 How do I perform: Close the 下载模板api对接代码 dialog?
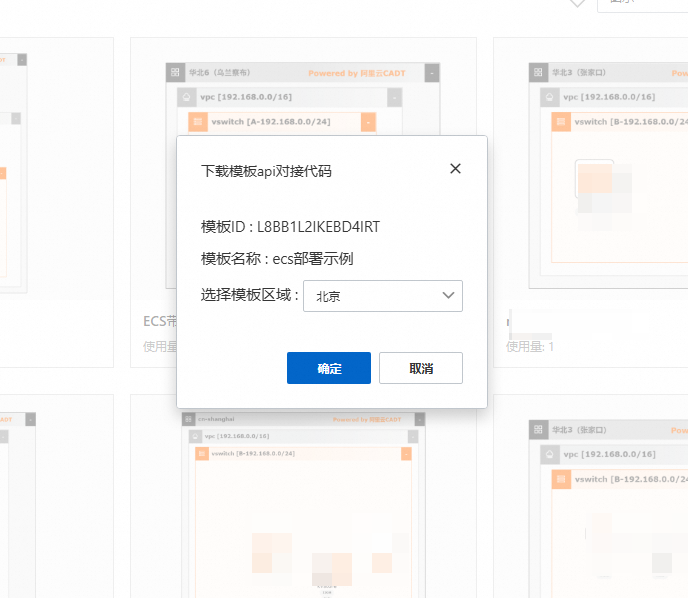click(455, 168)
